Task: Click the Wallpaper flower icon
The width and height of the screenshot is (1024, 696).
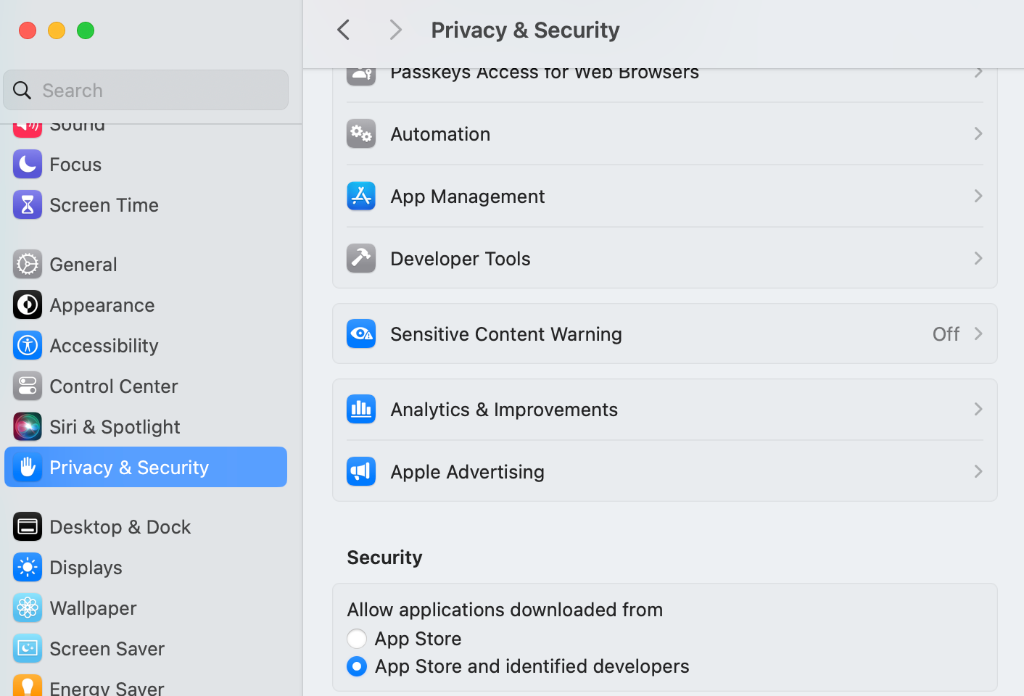Action: (27, 608)
